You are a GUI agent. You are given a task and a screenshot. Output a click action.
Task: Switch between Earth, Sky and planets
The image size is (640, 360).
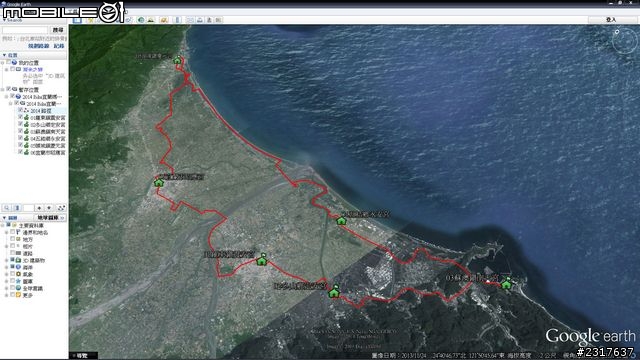click(x=164, y=20)
